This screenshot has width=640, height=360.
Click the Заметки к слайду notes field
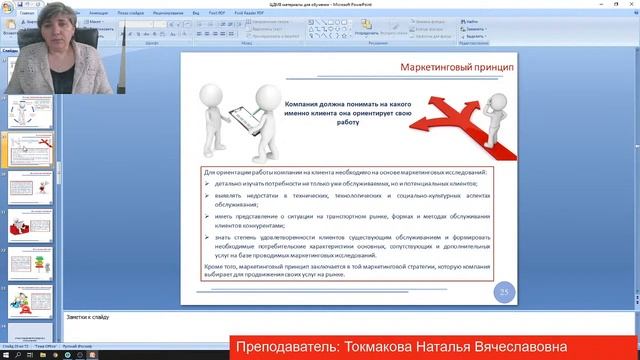(x=349, y=327)
